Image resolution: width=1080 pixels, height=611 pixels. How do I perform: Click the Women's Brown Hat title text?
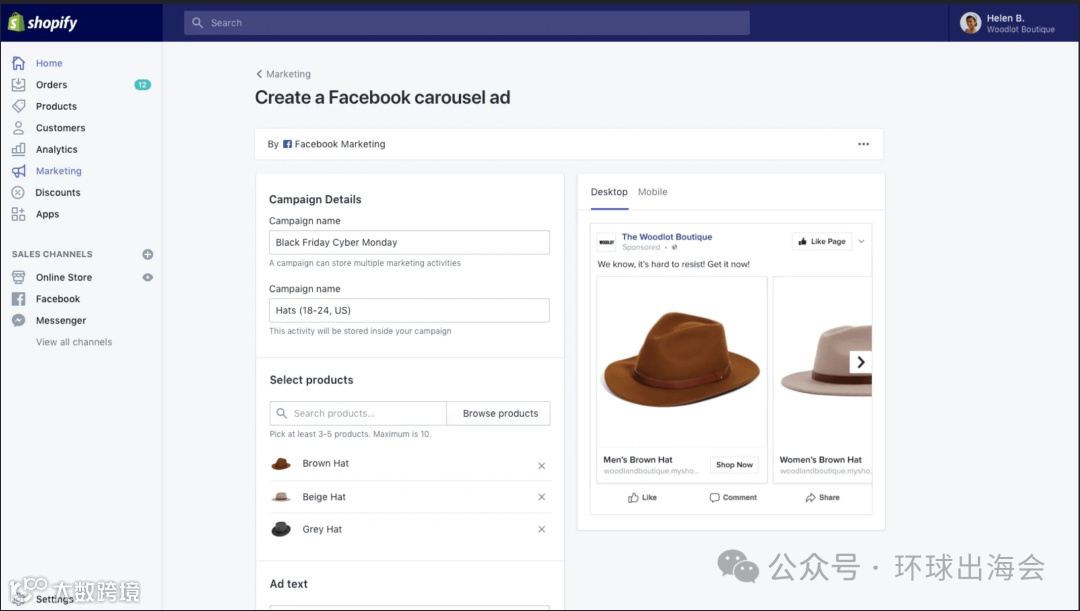820,459
